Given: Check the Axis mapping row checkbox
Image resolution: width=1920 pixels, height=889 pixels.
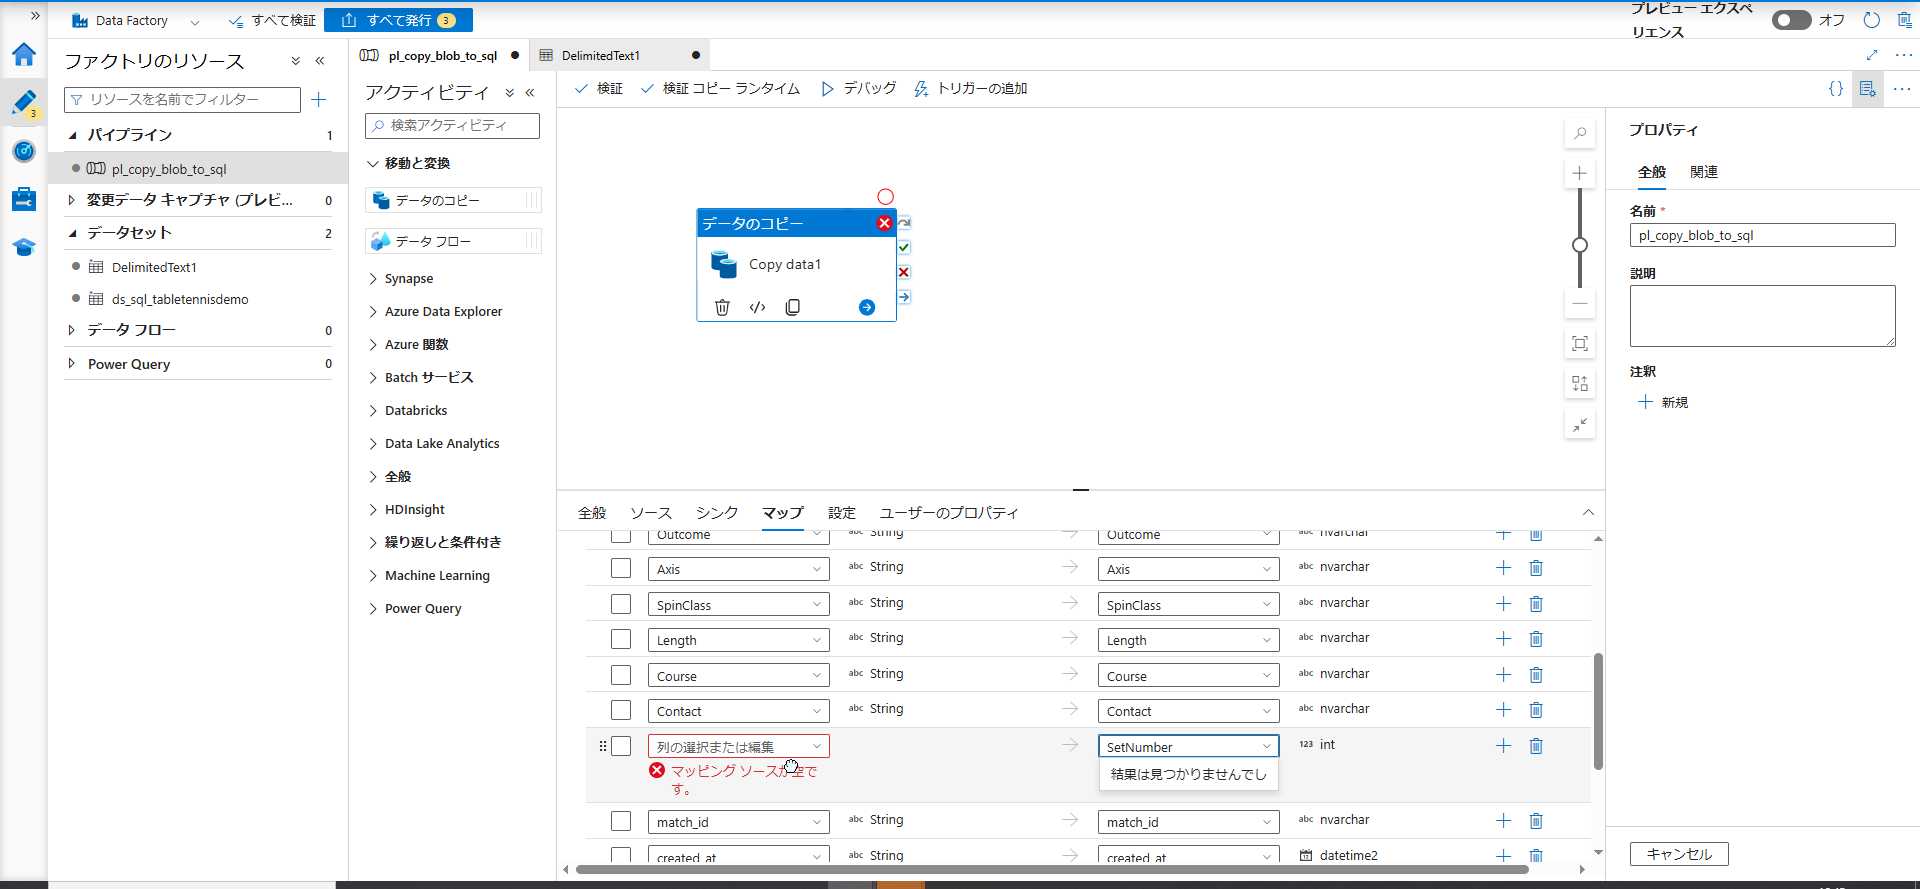Looking at the screenshot, I should coord(621,568).
